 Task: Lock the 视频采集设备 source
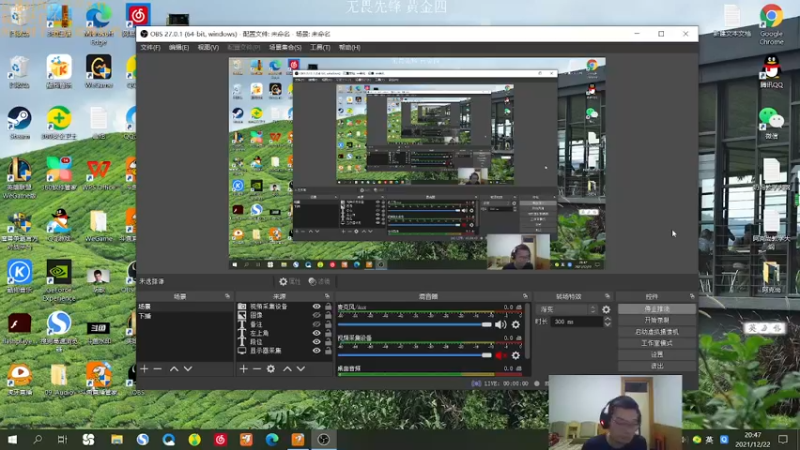click(328, 307)
